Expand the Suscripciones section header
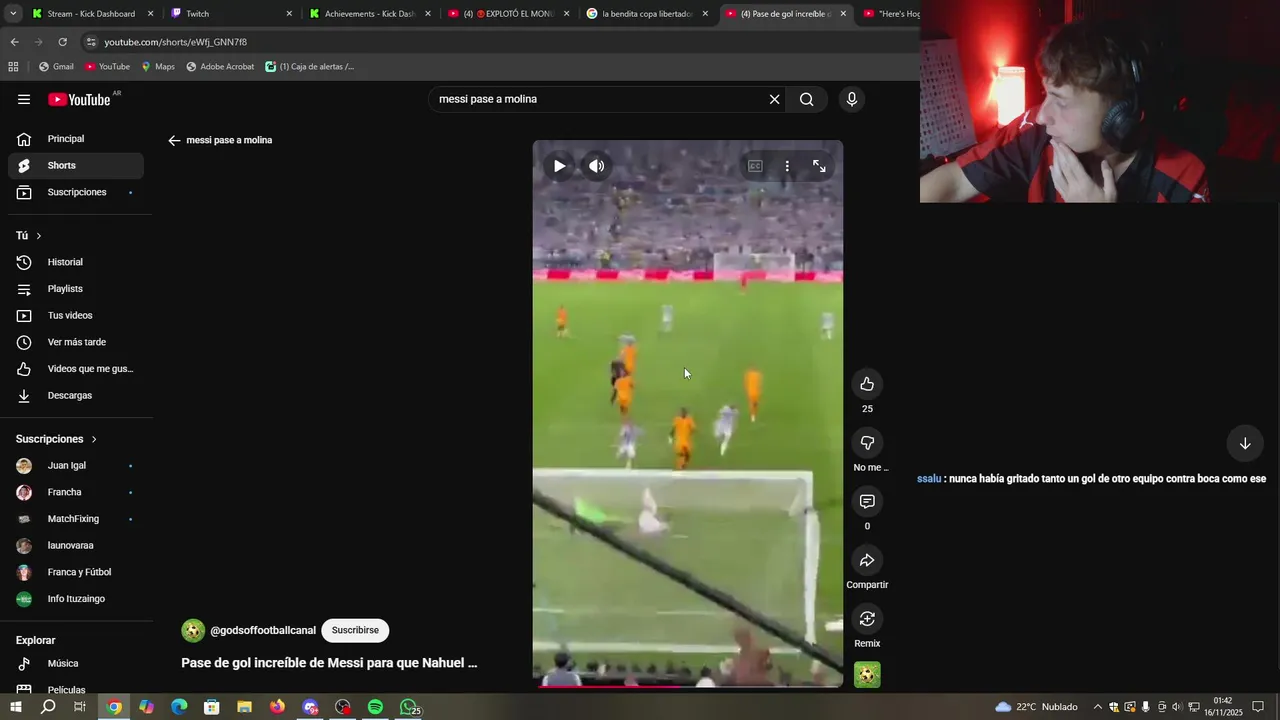 57,439
